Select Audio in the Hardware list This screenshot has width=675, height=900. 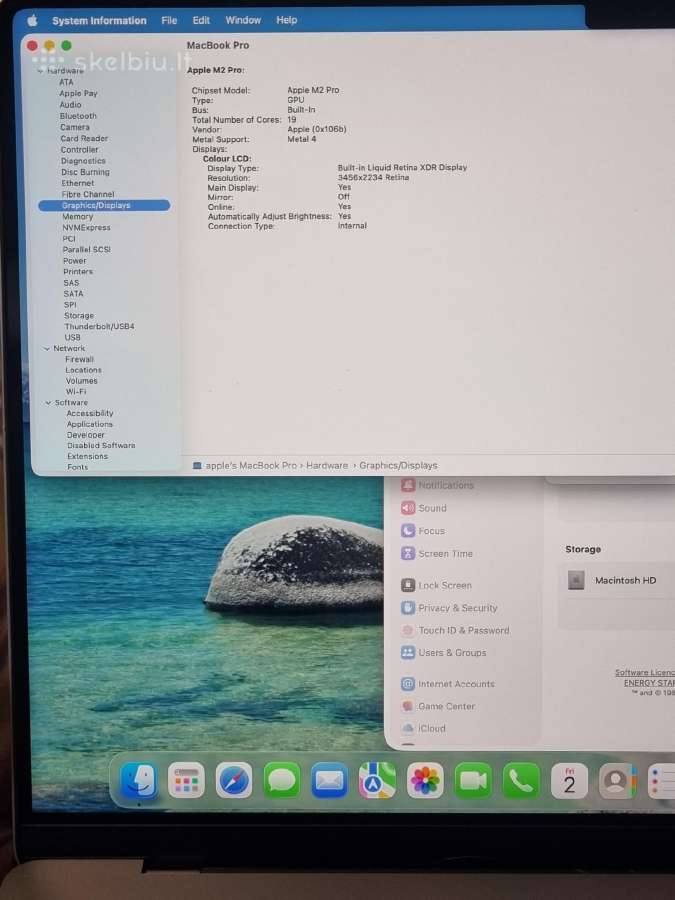coord(70,104)
